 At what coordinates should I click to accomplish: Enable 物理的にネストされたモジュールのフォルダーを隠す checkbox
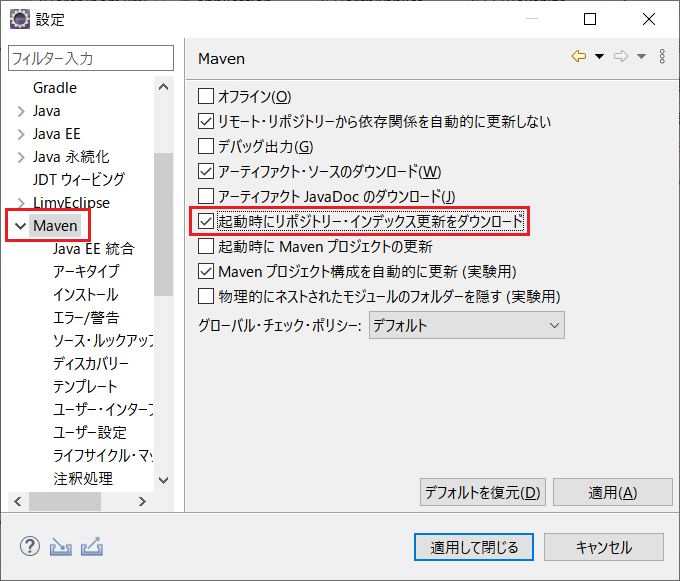coord(206,297)
